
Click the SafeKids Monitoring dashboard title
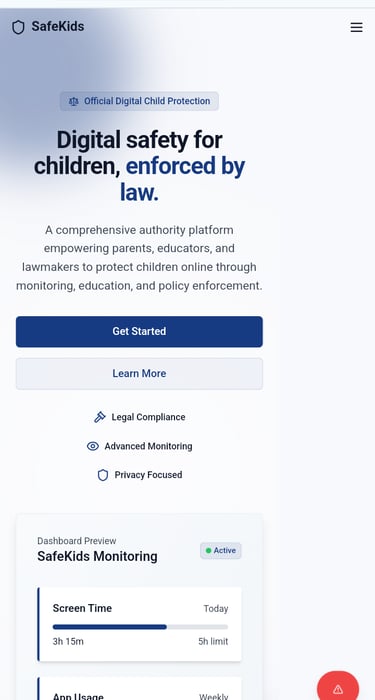coord(97,557)
